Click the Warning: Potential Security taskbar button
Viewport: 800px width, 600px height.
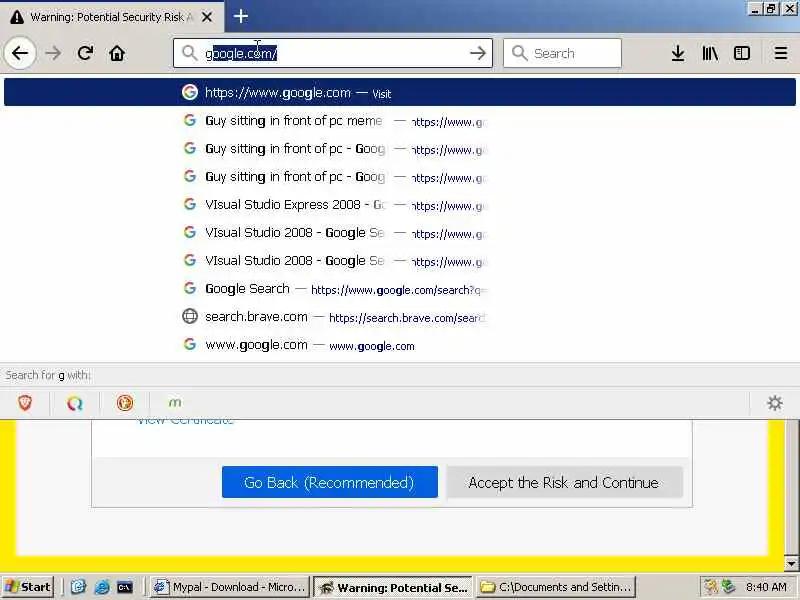pyautogui.click(x=393, y=587)
